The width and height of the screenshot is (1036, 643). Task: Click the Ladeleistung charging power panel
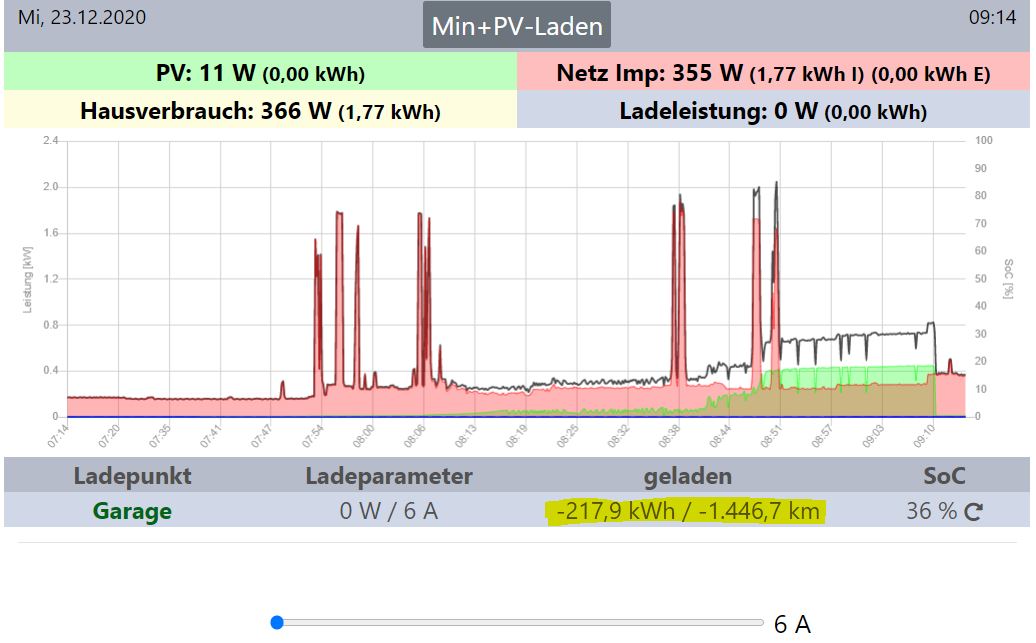point(773,109)
